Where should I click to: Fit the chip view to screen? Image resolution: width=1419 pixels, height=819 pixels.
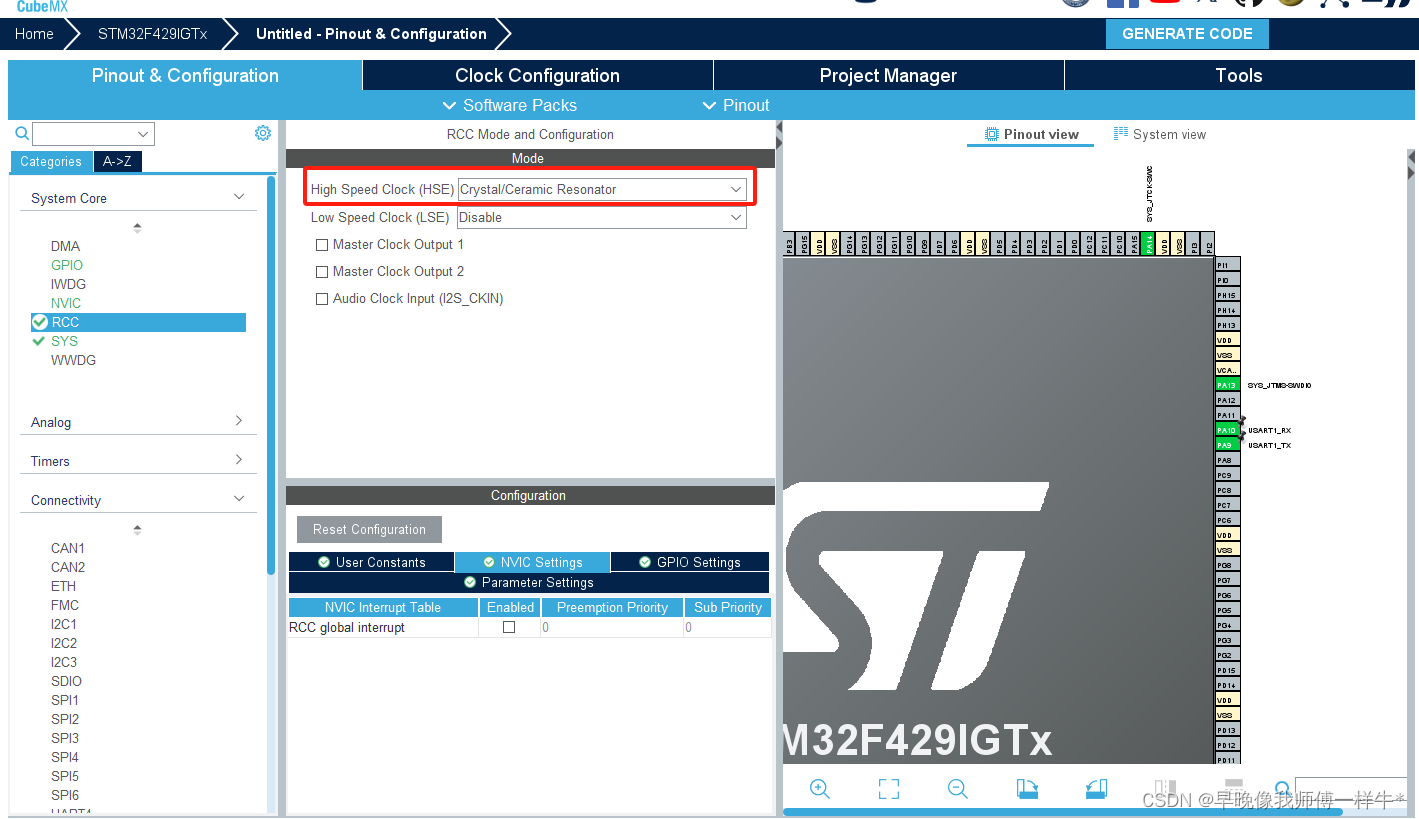coord(889,789)
